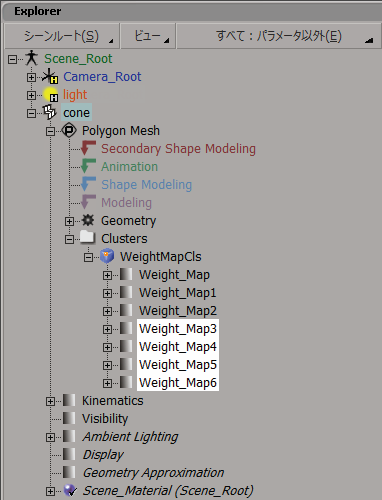Click the yellow light icon
Image resolution: width=382 pixels, height=500 pixels.
pyautogui.click(x=51, y=95)
